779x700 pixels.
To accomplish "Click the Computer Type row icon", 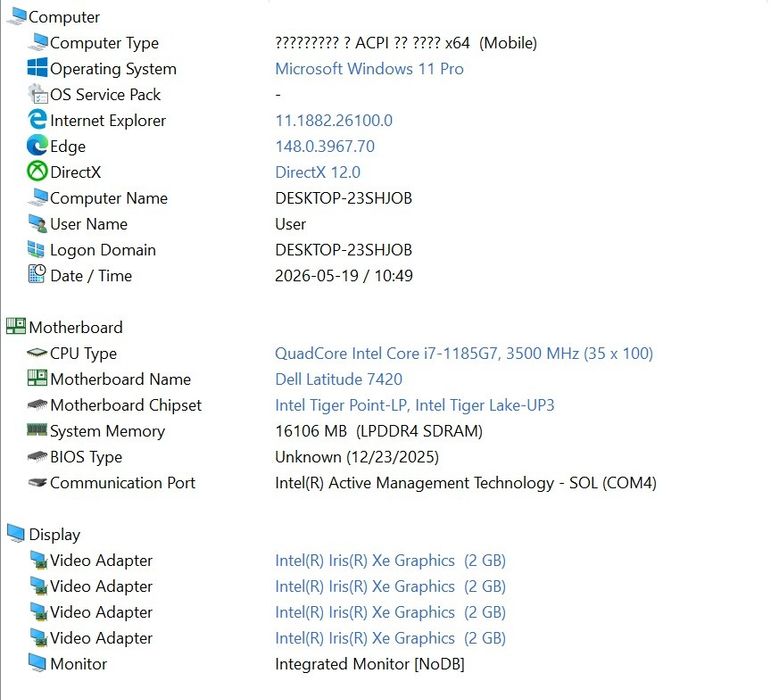I will [37, 42].
